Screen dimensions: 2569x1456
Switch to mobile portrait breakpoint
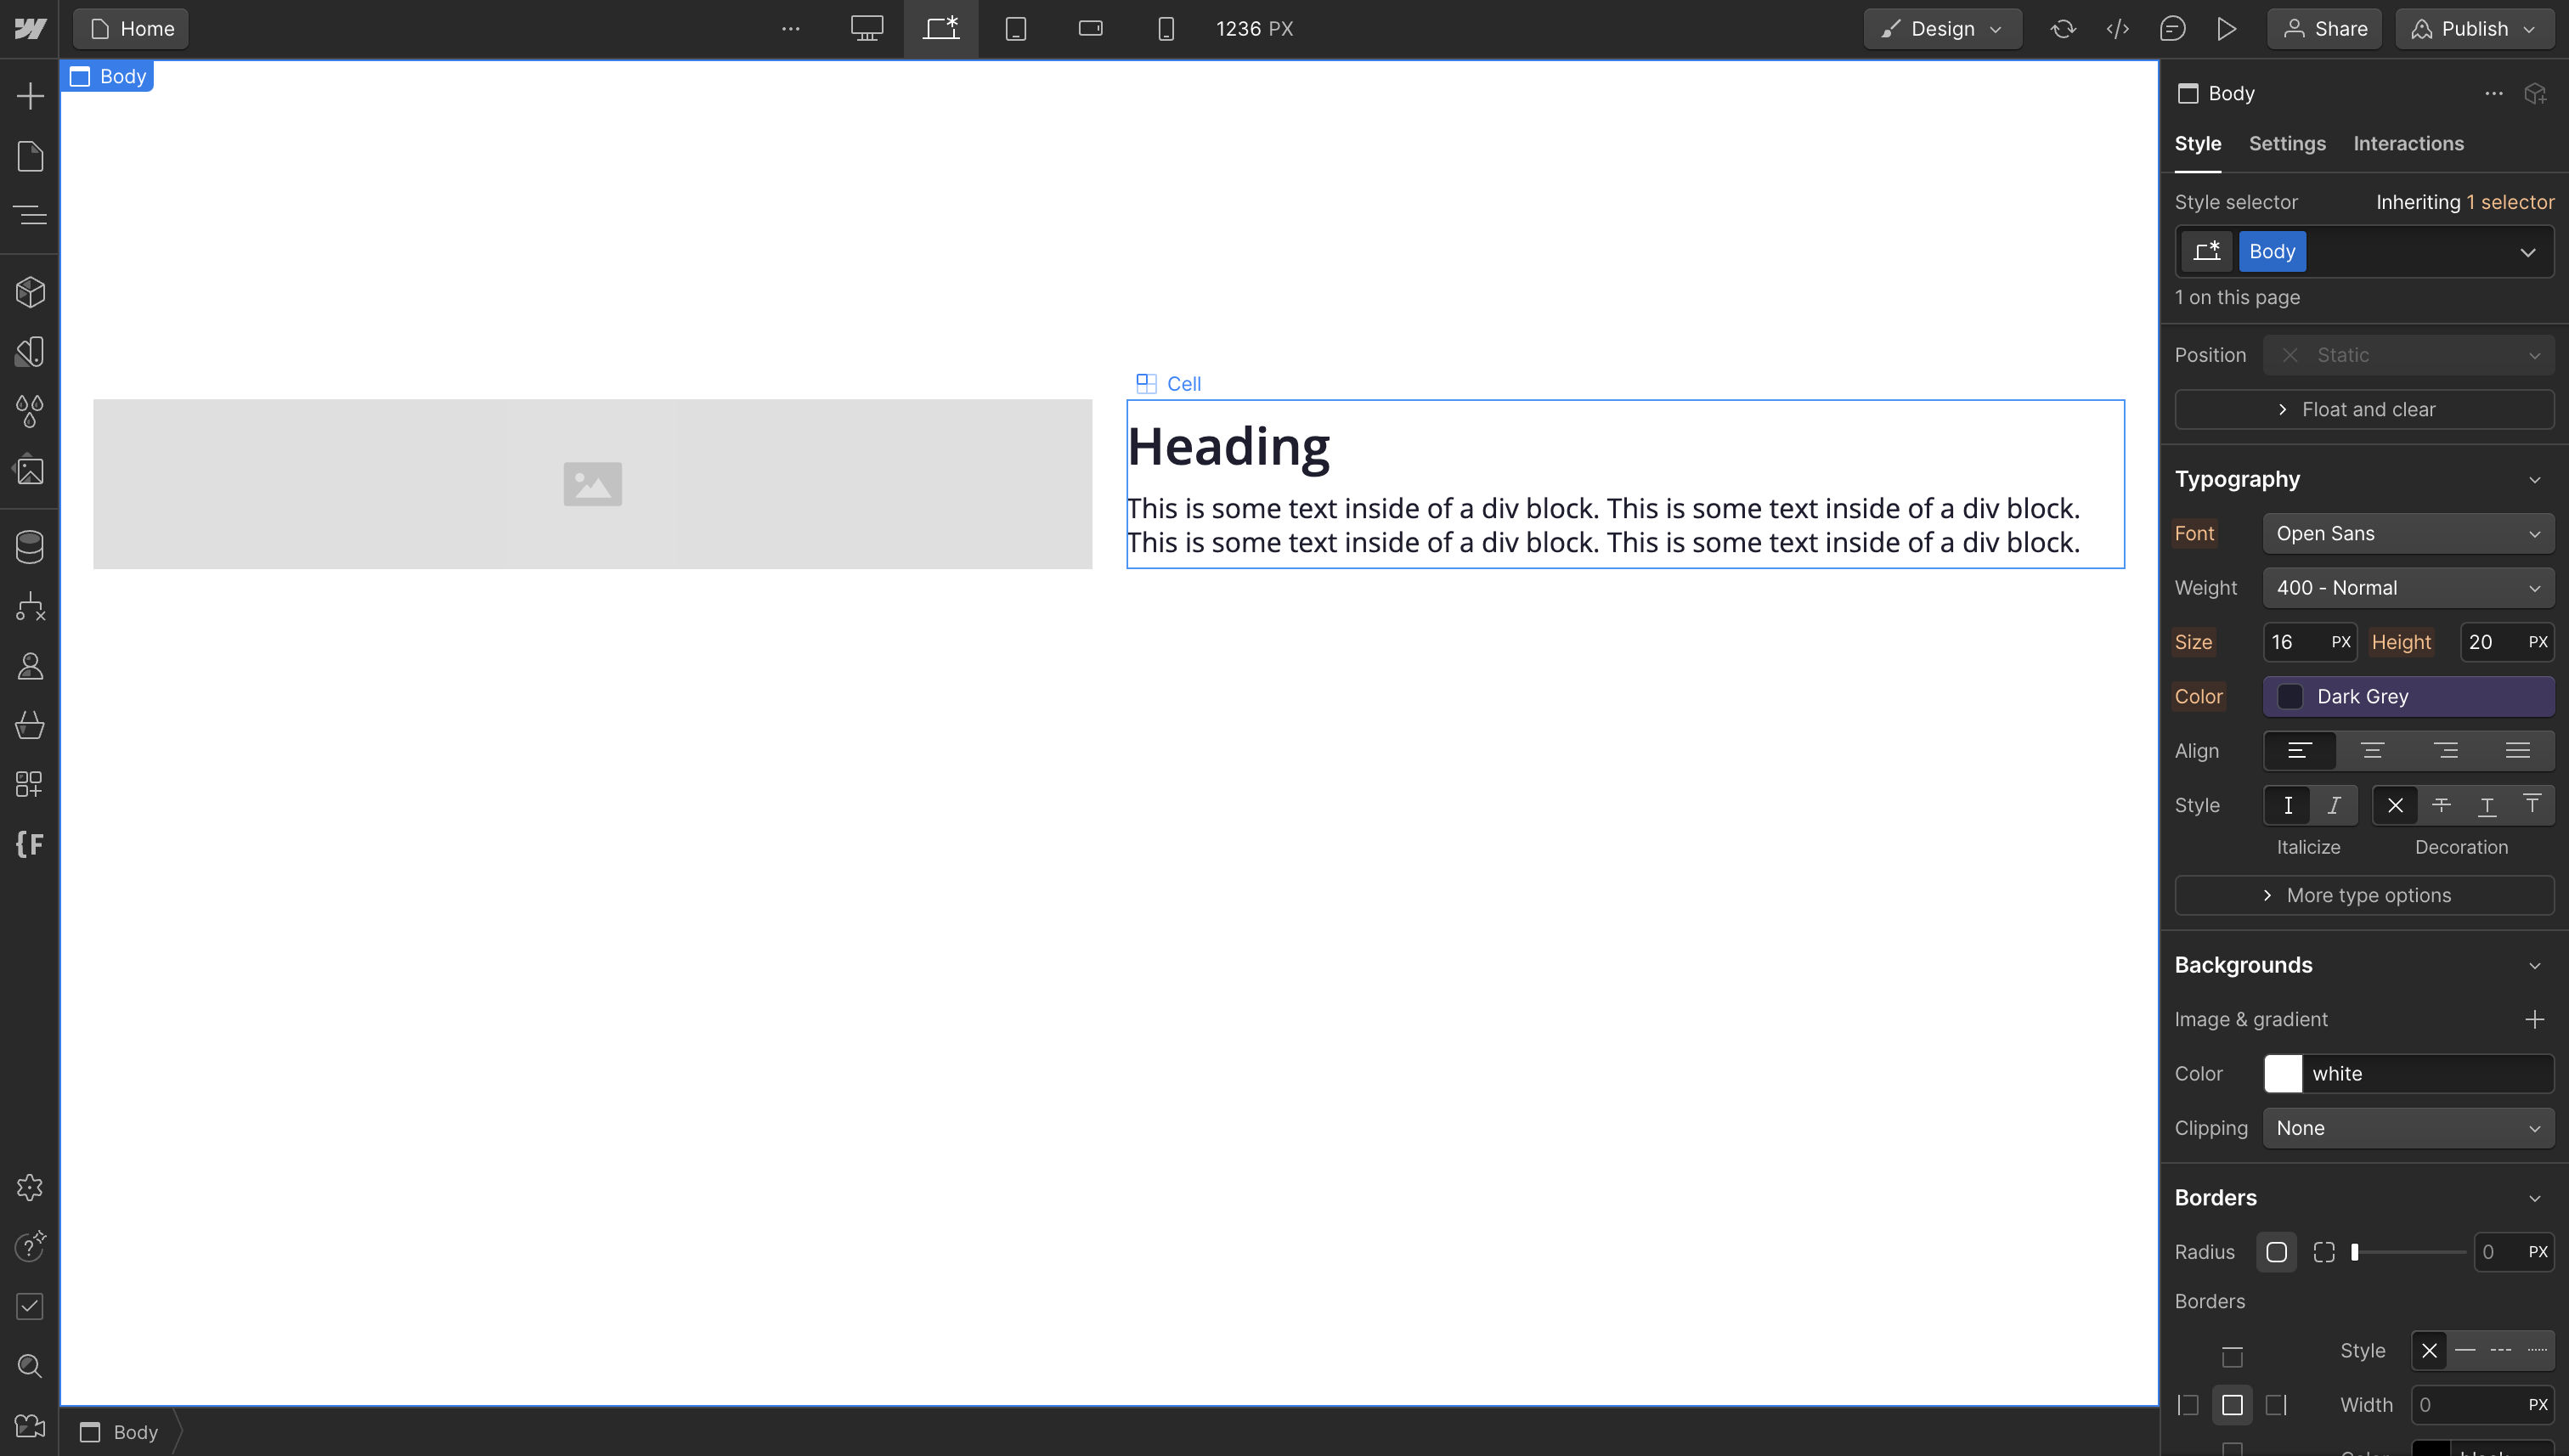1165,29
